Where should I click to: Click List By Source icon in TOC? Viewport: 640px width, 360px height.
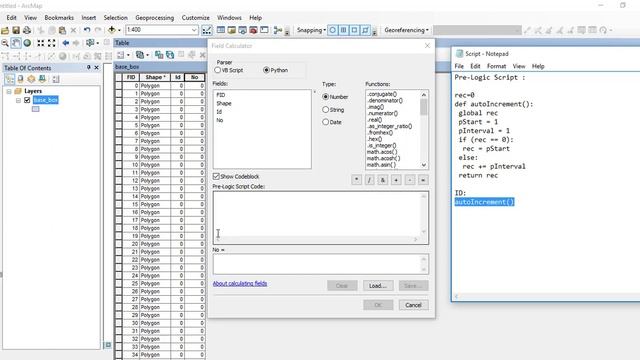coord(20,79)
